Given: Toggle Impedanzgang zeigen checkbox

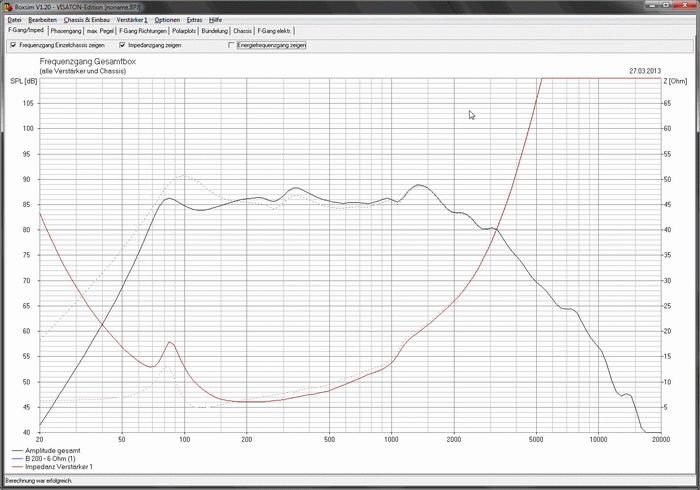Looking at the screenshot, I should point(122,45).
